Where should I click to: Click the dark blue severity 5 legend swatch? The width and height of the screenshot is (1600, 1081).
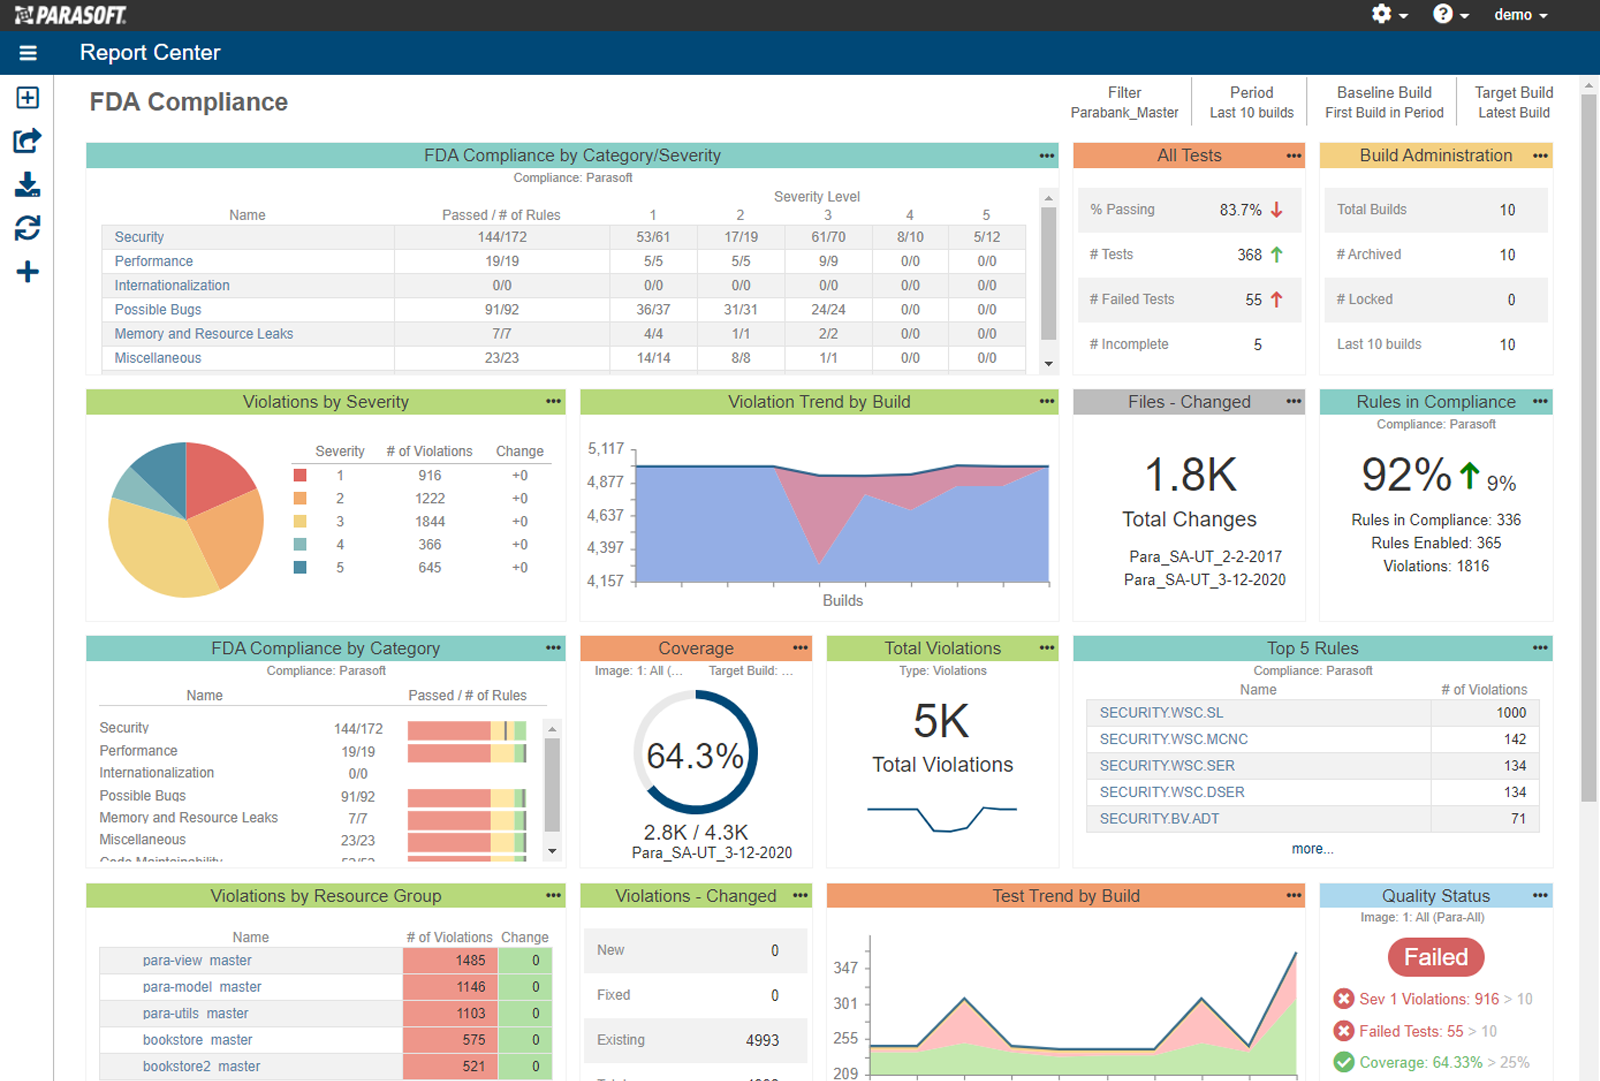point(300,567)
